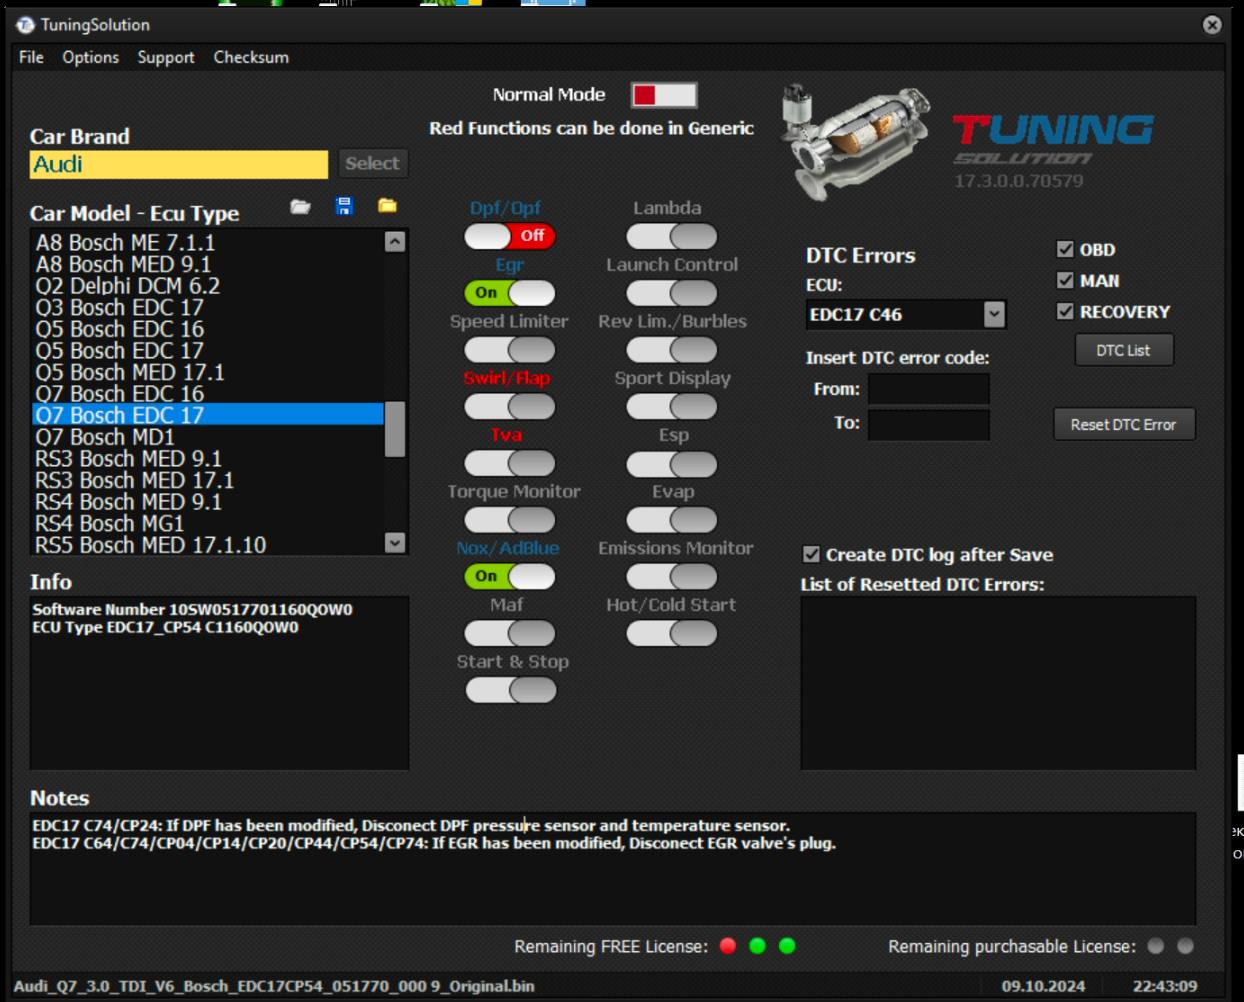Enable the Launch Control switch

672,293
